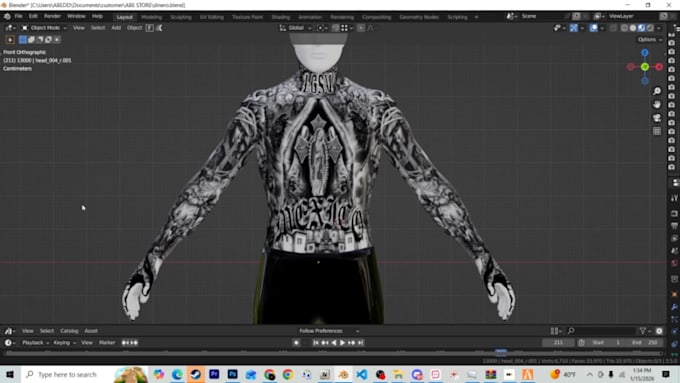Viewport: 680px width, 383px height.
Task: Click the green Y axis gizmo ball
Action: coord(645,67)
